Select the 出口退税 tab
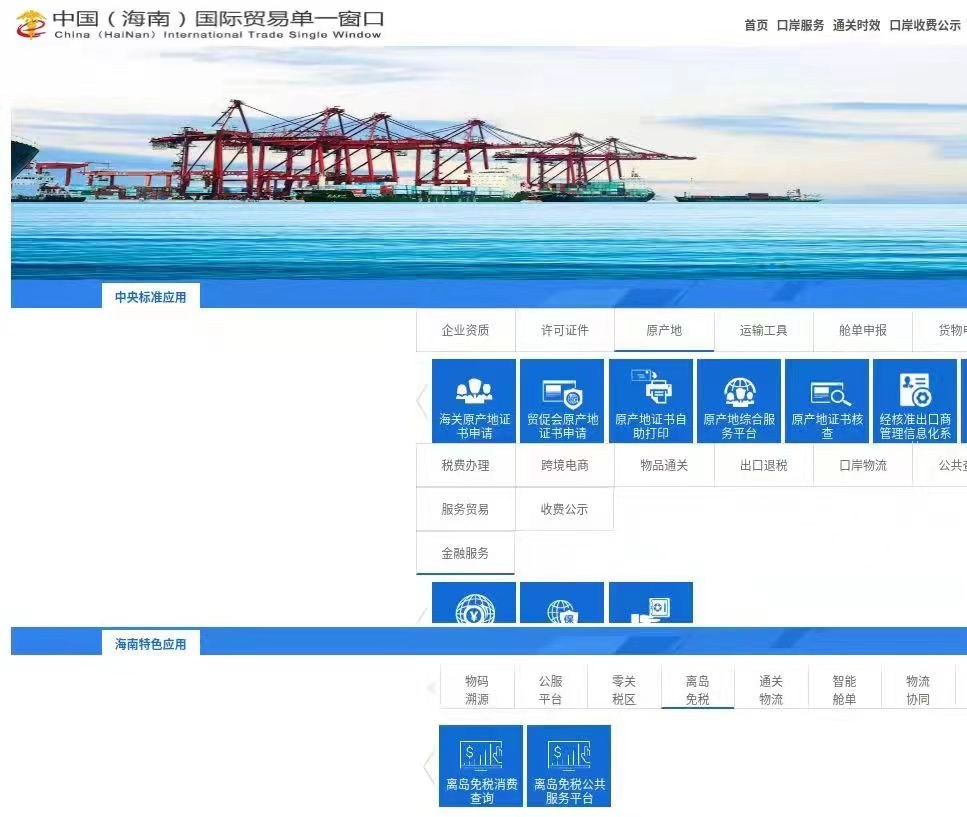Image resolution: width=967 pixels, height=817 pixels. click(x=763, y=466)
